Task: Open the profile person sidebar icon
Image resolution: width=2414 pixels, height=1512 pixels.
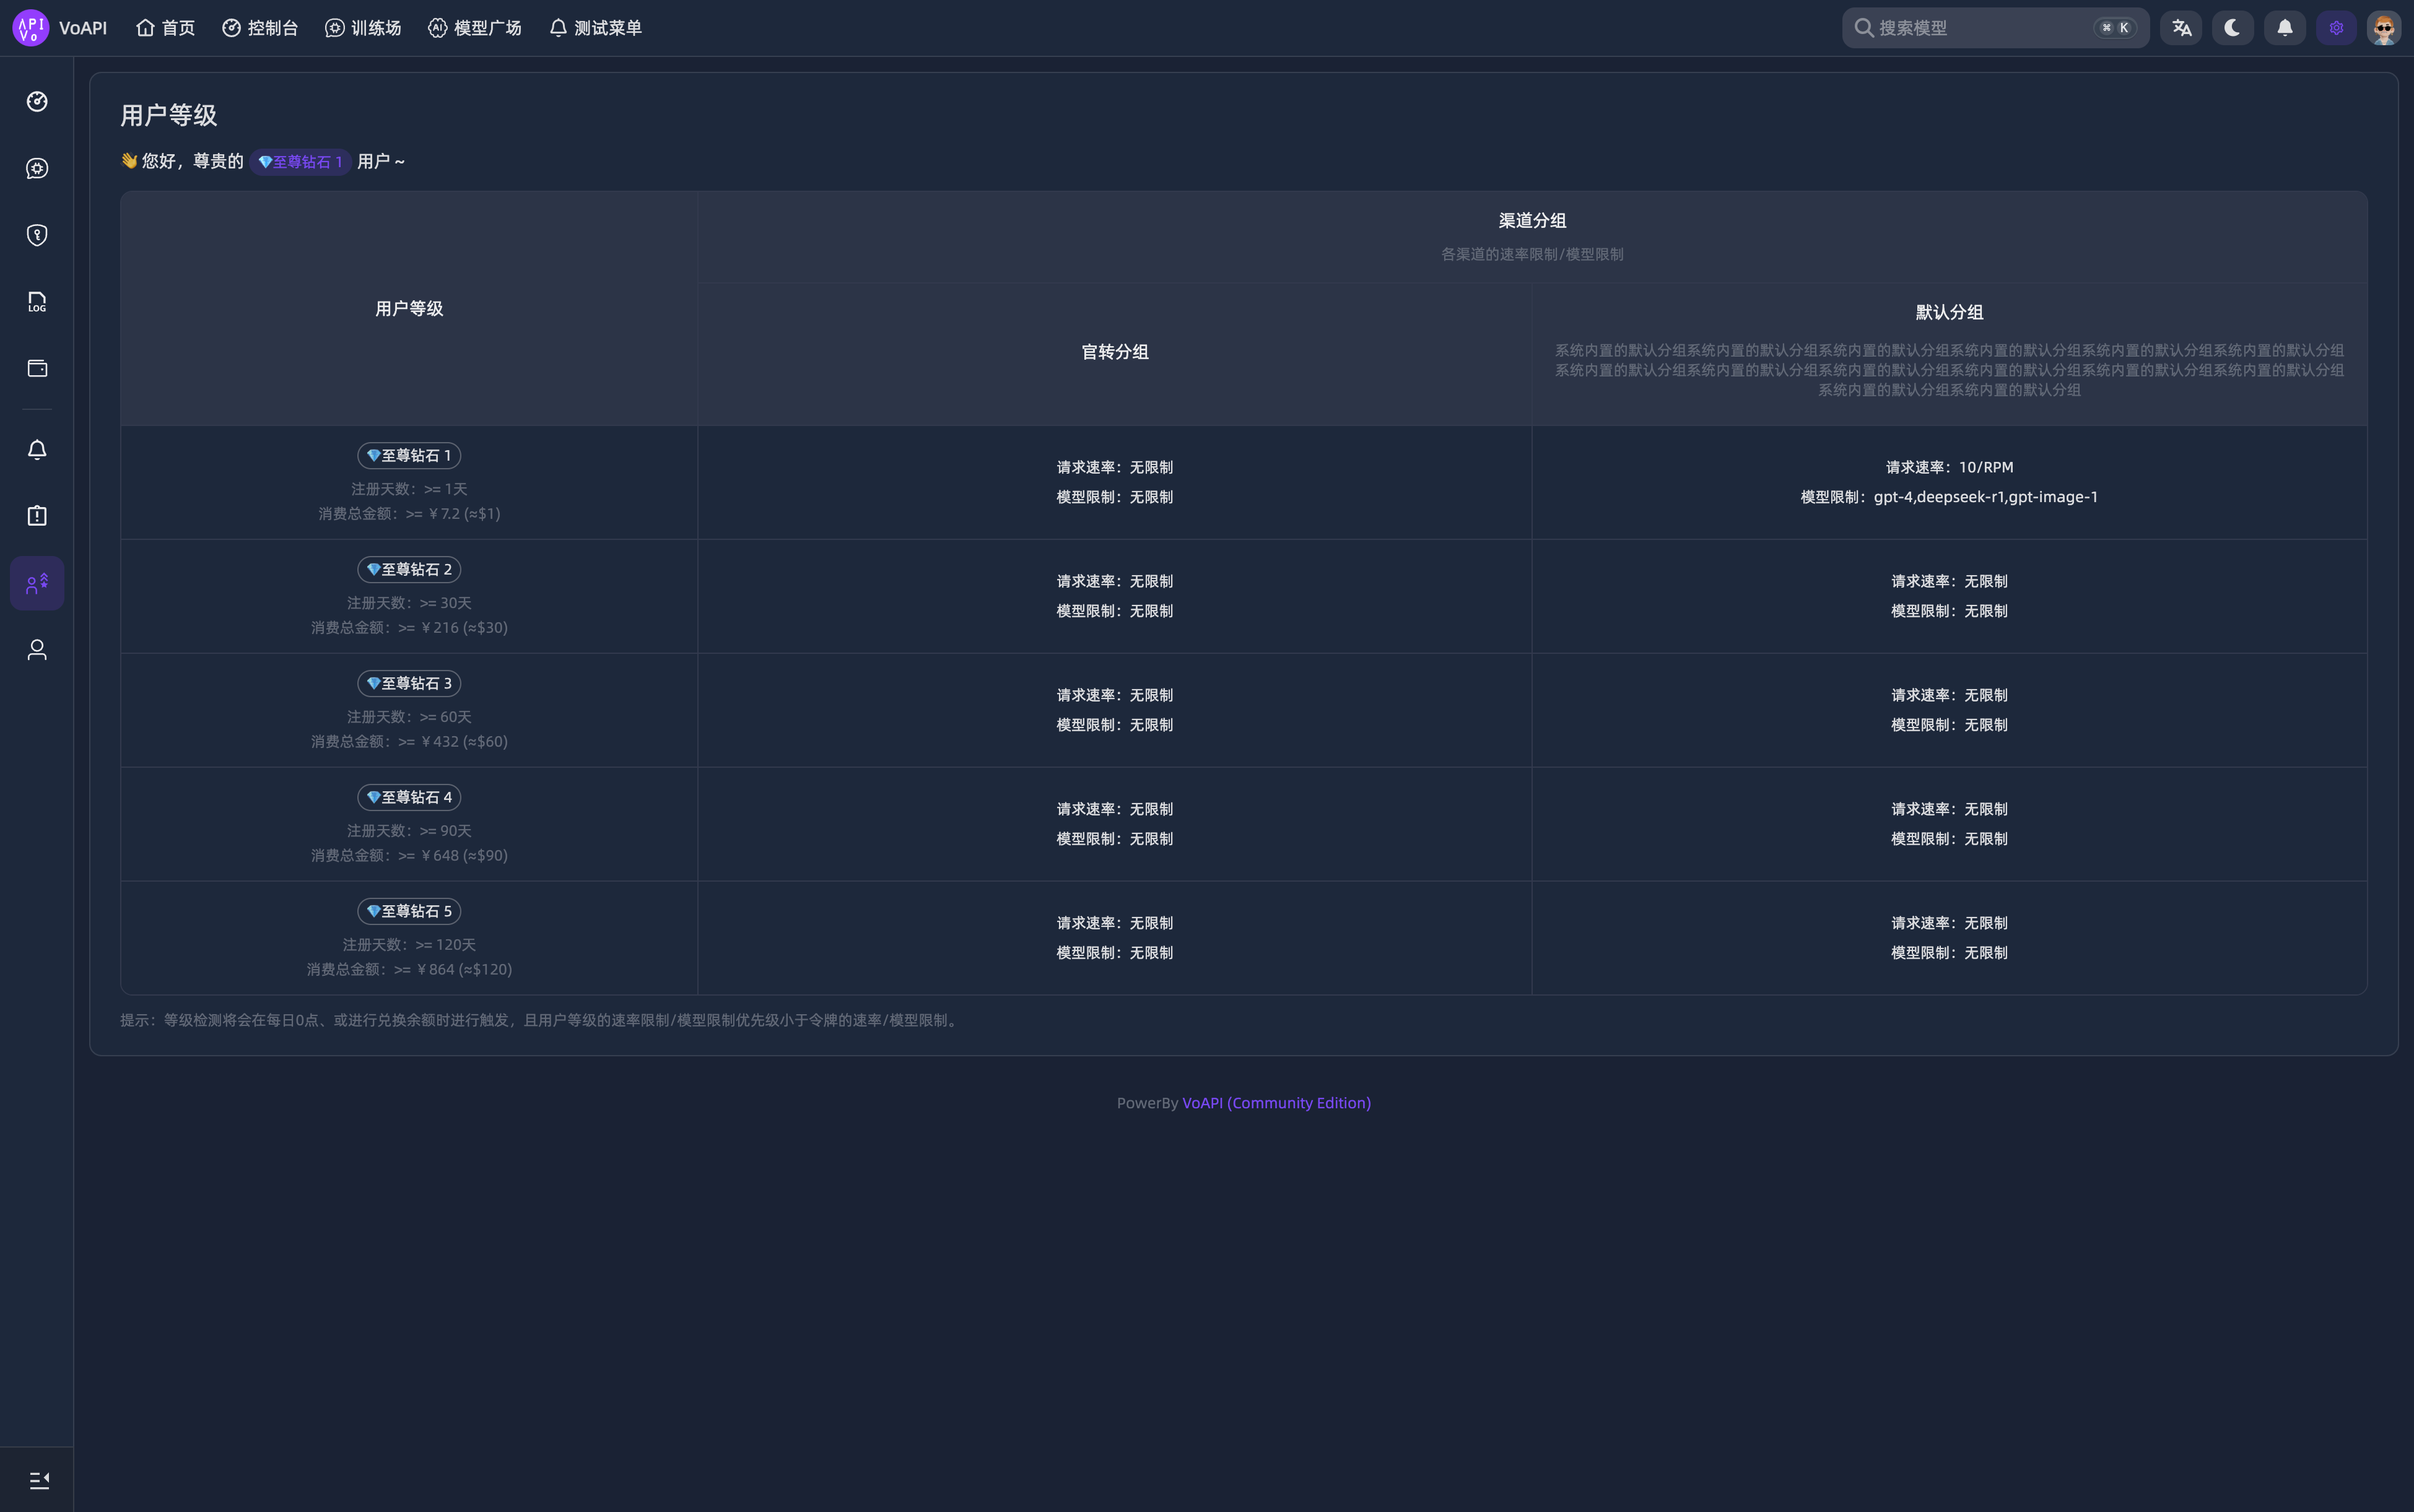Action: 37,650
